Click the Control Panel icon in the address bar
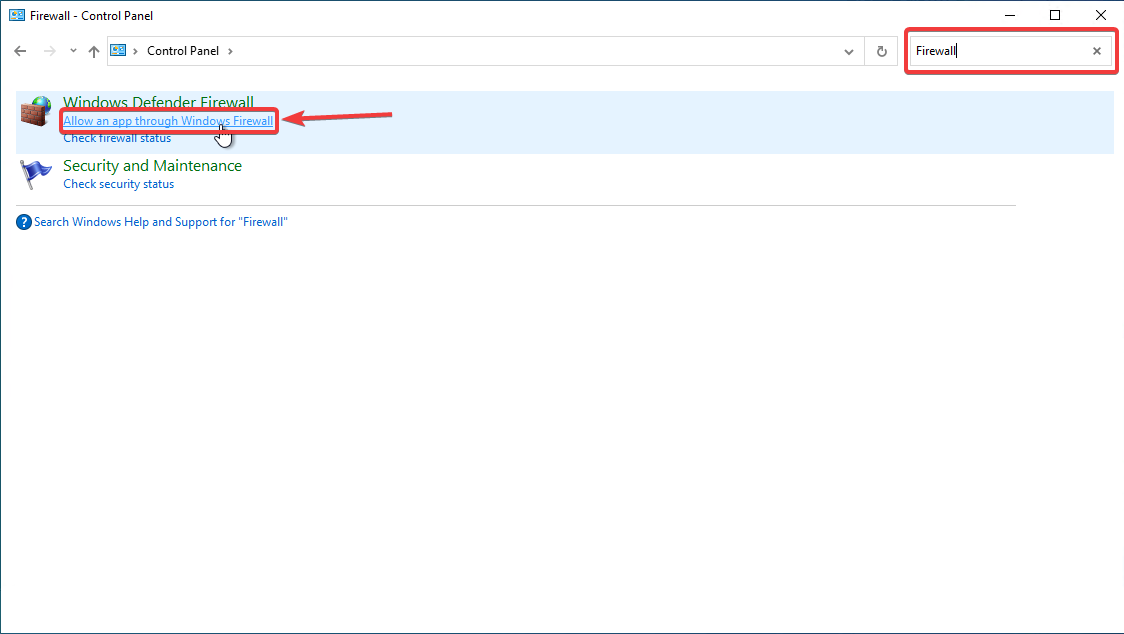The width and height of the screenshot is (1124, 634). click(x=118, y=50)
